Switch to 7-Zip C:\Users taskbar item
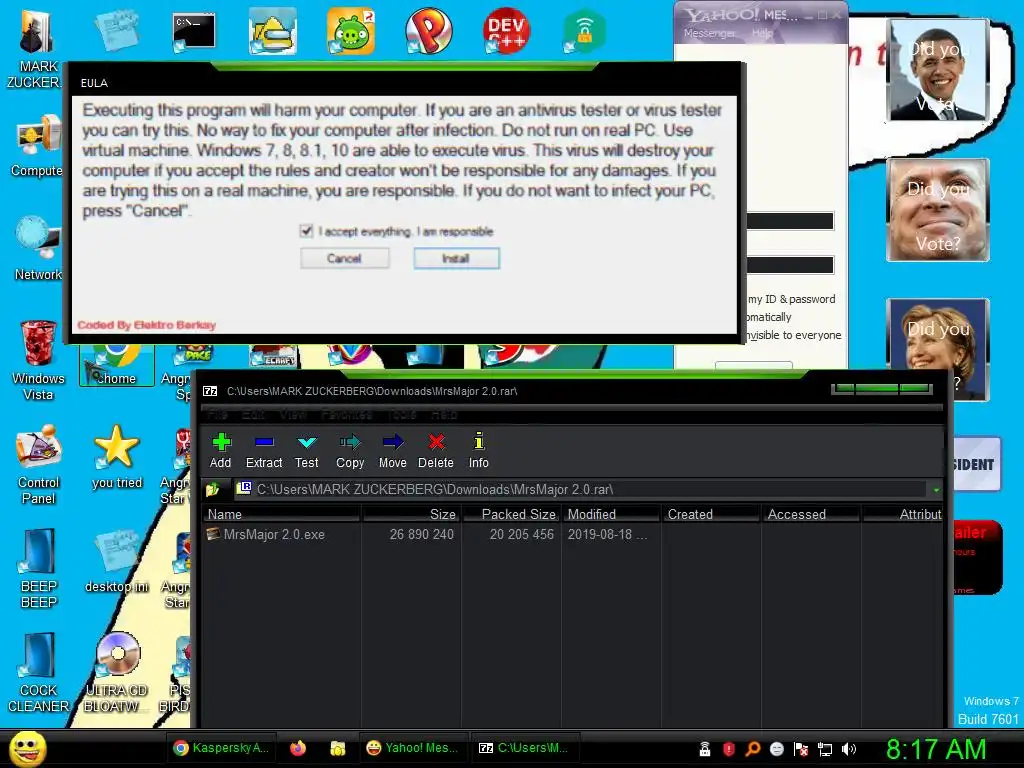This screenshot has height=768, width=1024. [x=525, y=748]
